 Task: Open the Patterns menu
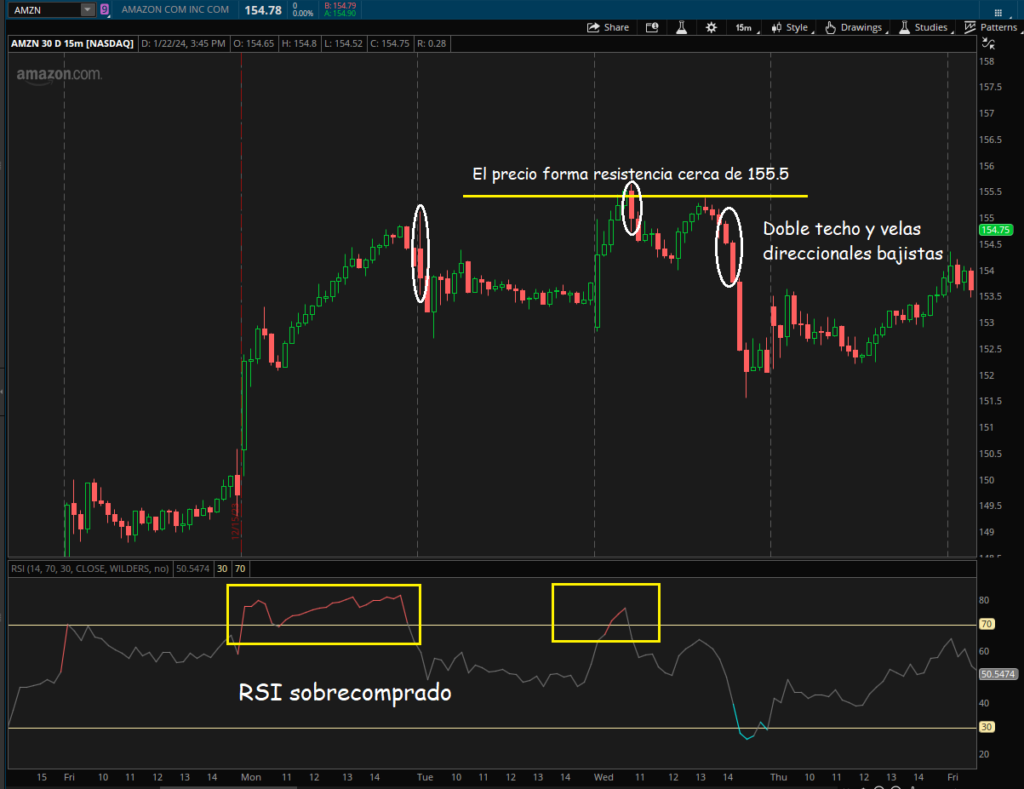pos(991,27)
